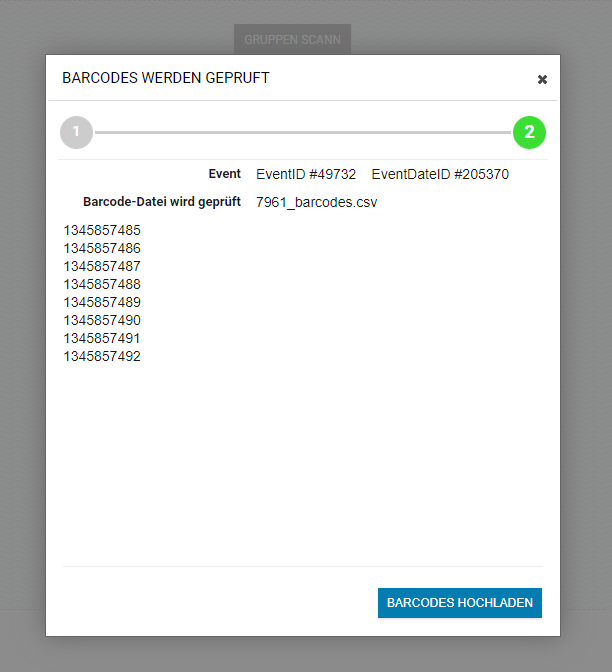Select barcode 1345857487
The width and height of the screenshot is (612, 672).
pos(102,266)
